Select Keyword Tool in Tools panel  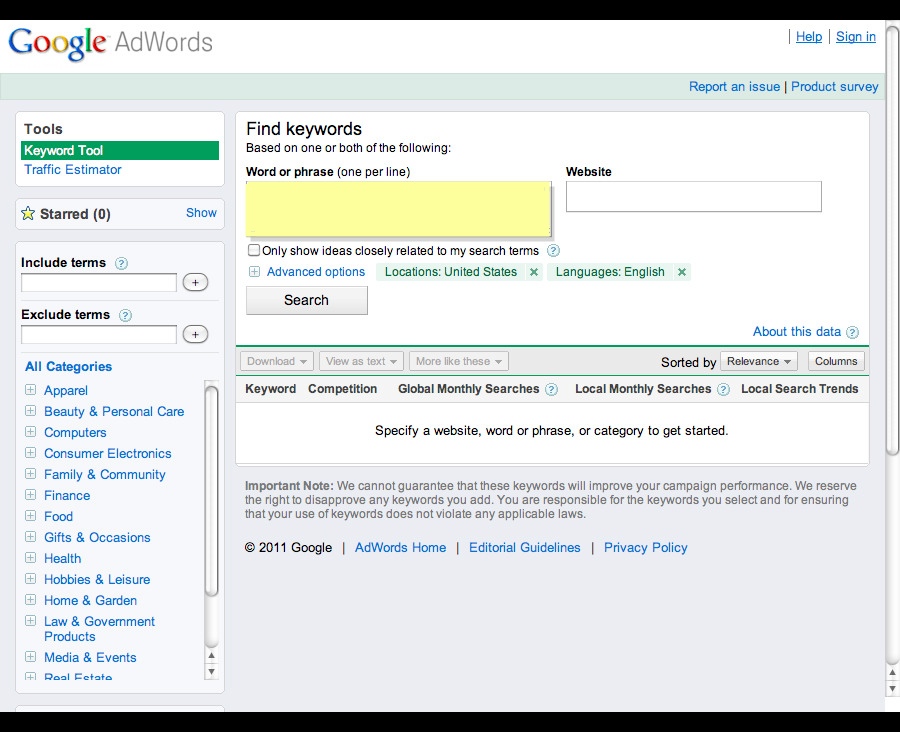pyautogui.click(x=120, y=150)
